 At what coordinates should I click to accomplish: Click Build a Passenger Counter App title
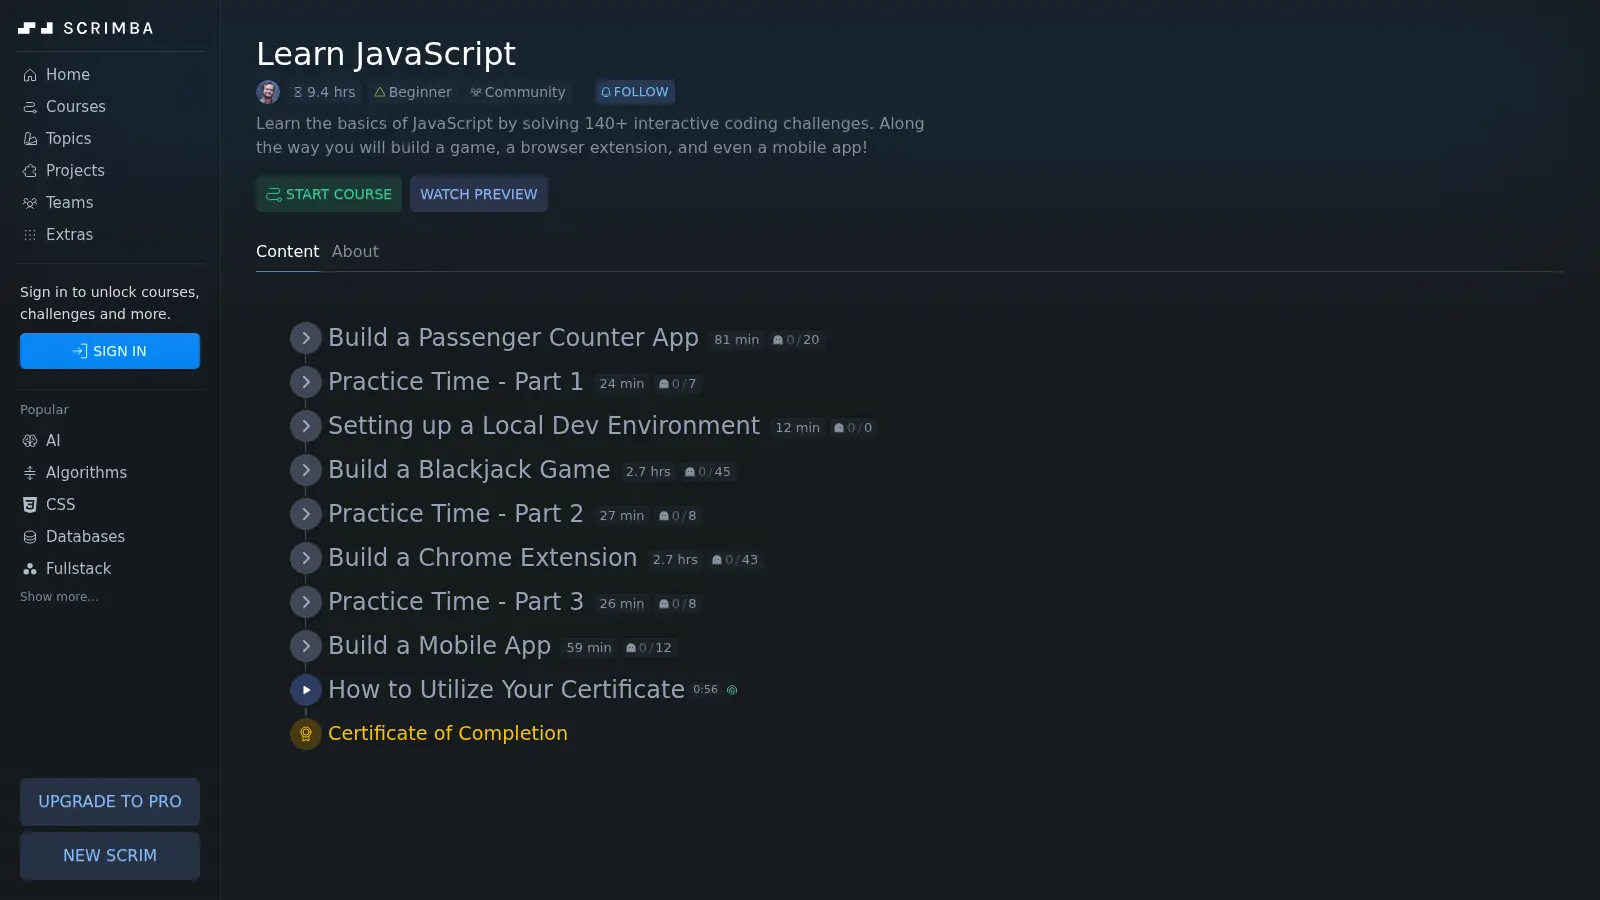coord(513,338)
